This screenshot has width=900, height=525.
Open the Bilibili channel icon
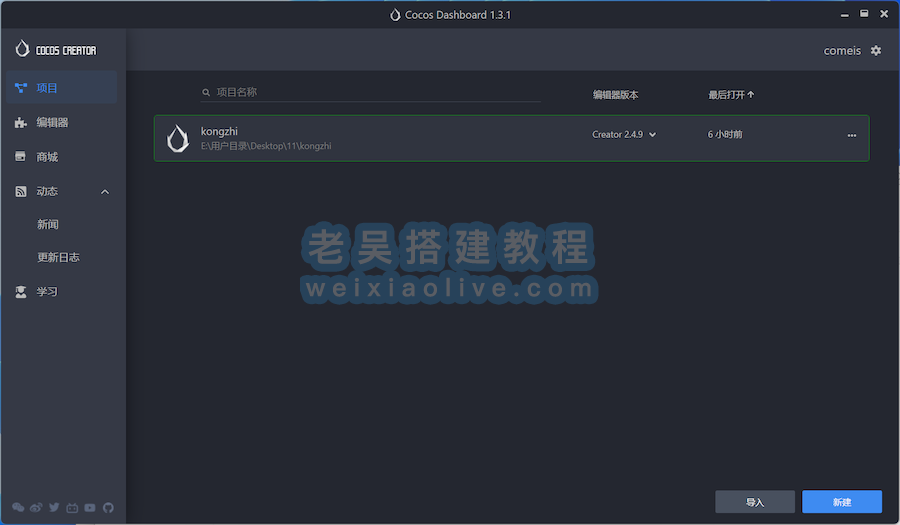tap(72, 508)
